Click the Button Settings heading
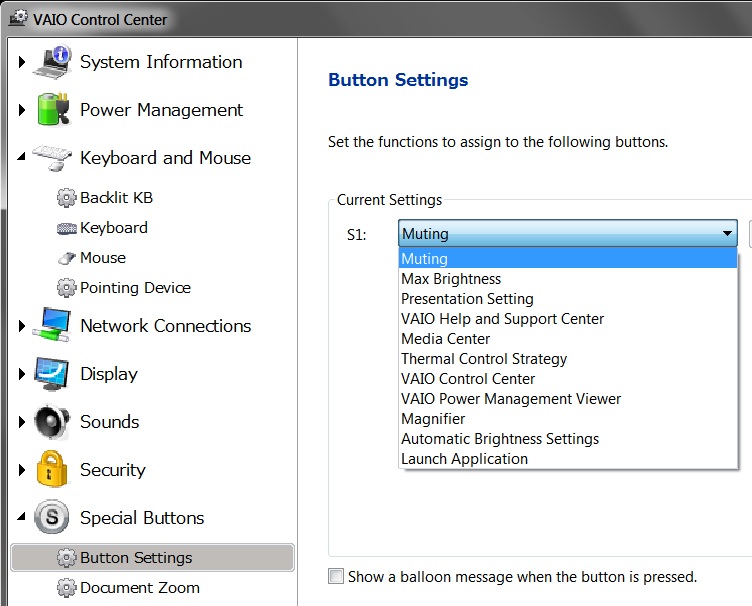This screenshot has width=752, height=606. point(398,80)
